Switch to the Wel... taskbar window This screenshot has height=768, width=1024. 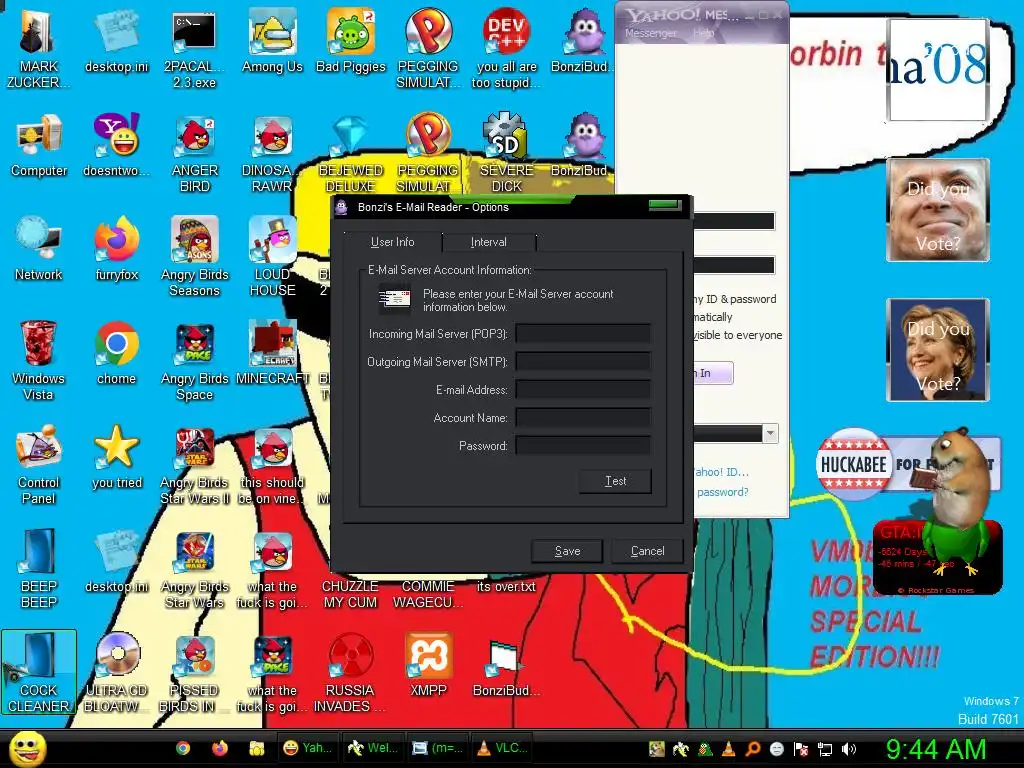tap(372, 748)
